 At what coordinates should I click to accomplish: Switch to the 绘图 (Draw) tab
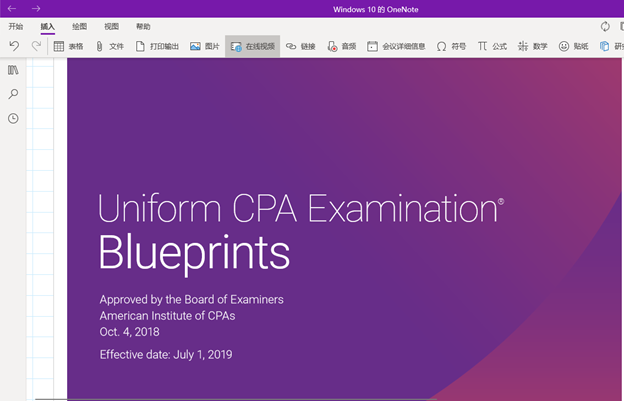[x=79, y=27]
